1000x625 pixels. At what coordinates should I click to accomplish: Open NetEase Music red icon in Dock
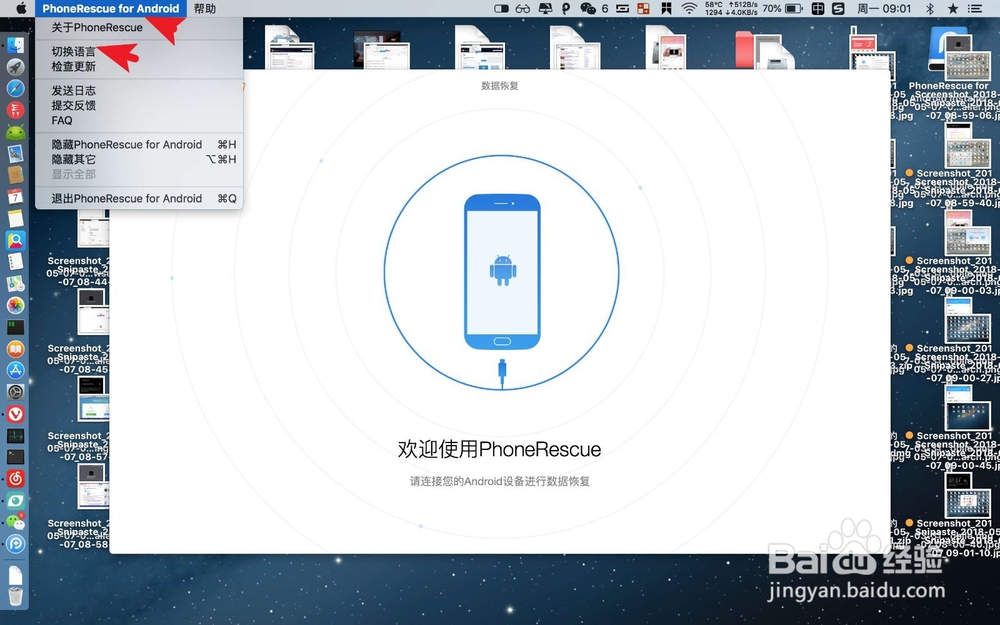click(15, 478)
